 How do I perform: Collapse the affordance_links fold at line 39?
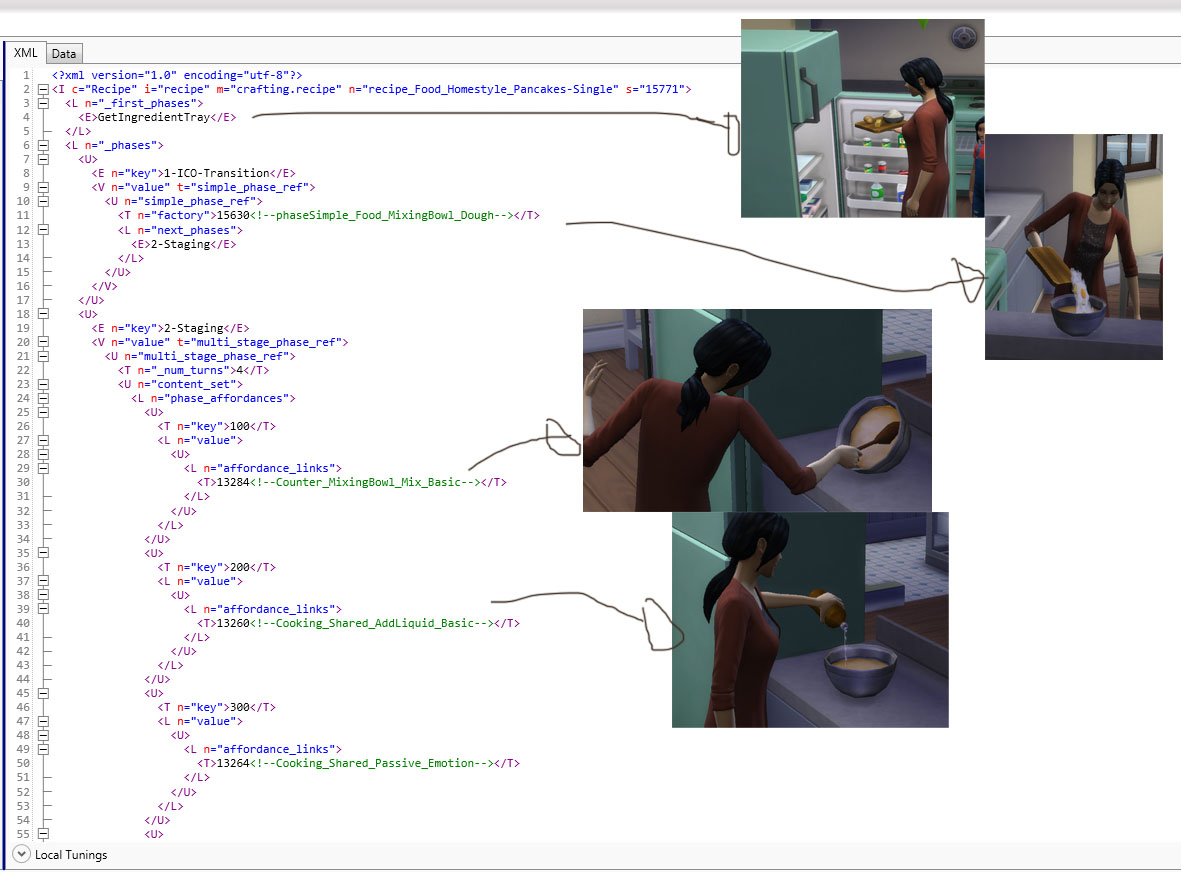tap(44, 609)
